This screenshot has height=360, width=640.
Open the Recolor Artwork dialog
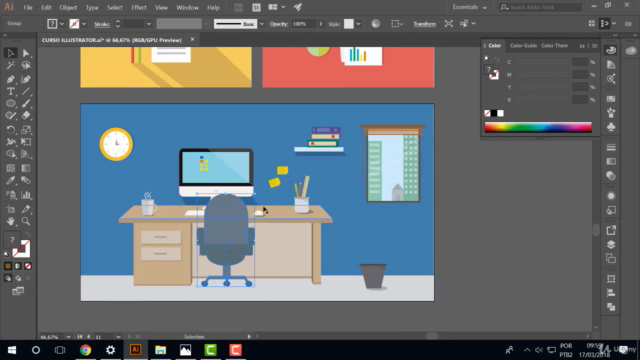(x=376, y=24)
